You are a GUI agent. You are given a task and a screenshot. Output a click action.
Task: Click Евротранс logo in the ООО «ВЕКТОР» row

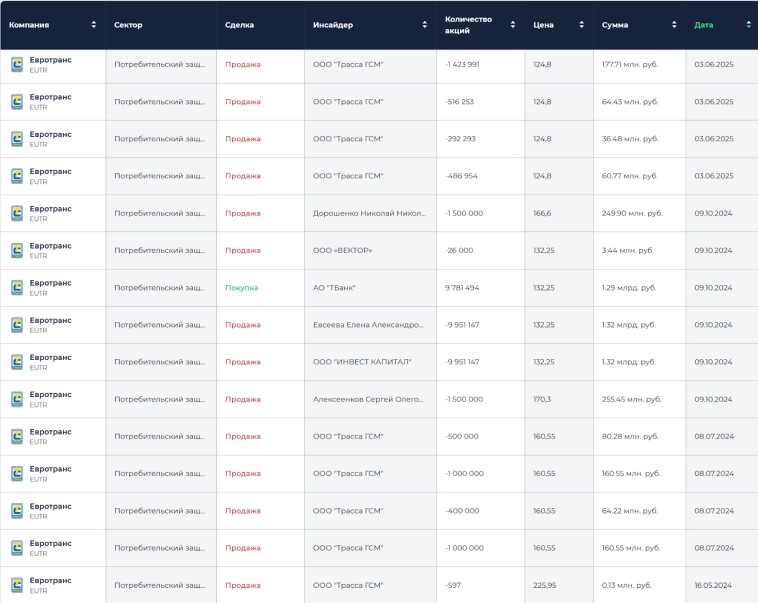(17, 250)
